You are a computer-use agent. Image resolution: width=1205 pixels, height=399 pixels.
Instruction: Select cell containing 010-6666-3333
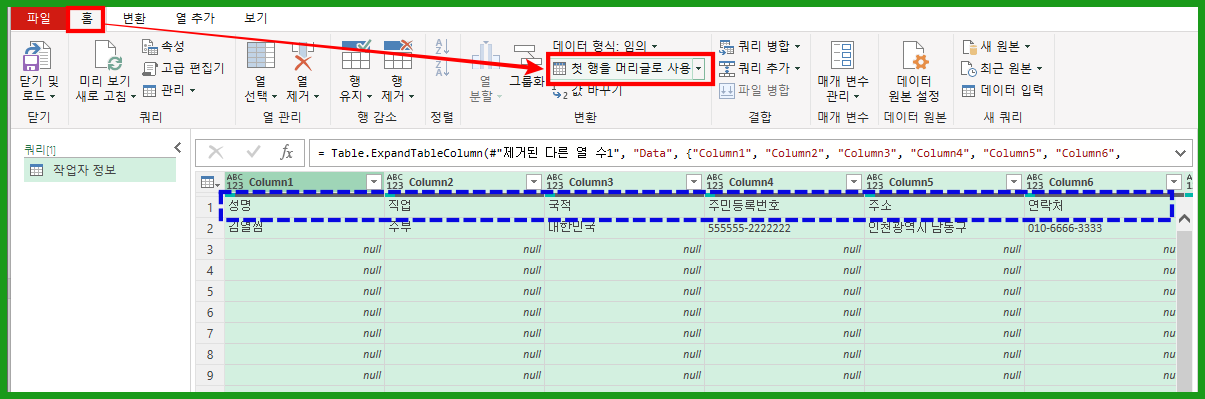tap(1099, 228)
